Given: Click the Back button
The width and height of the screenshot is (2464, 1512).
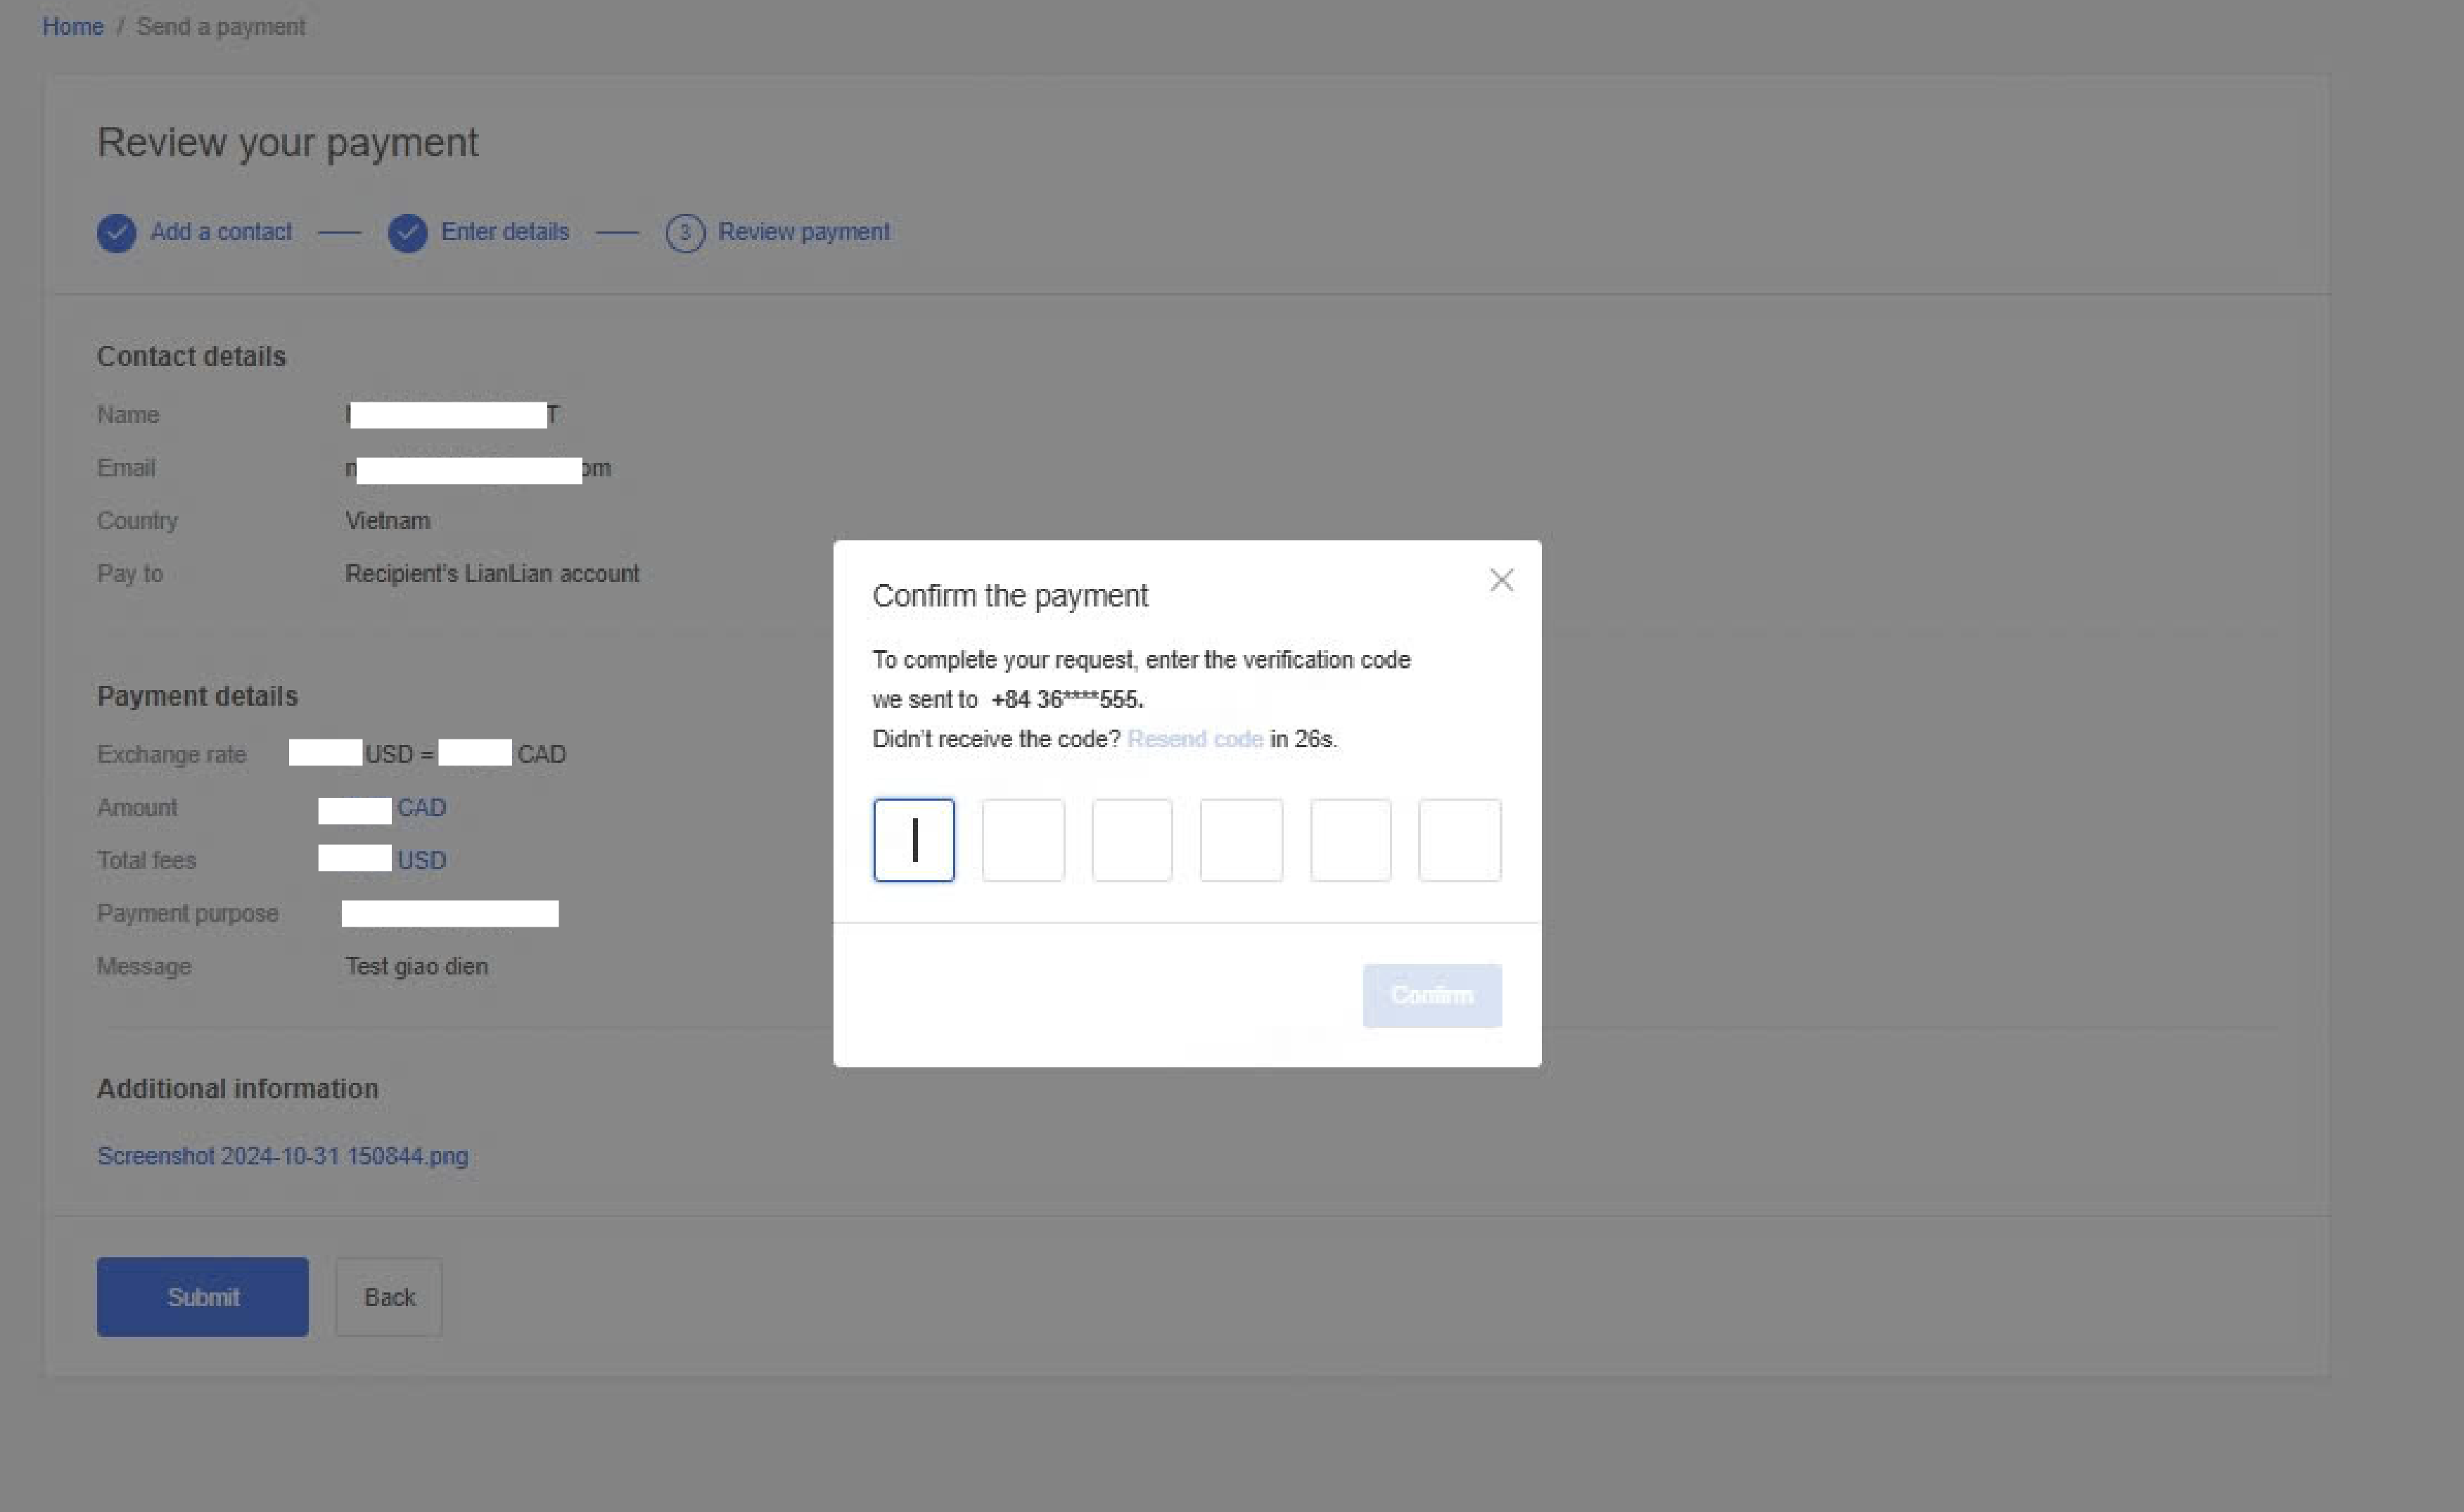Looking at the screenshot, I should 389,1297.
